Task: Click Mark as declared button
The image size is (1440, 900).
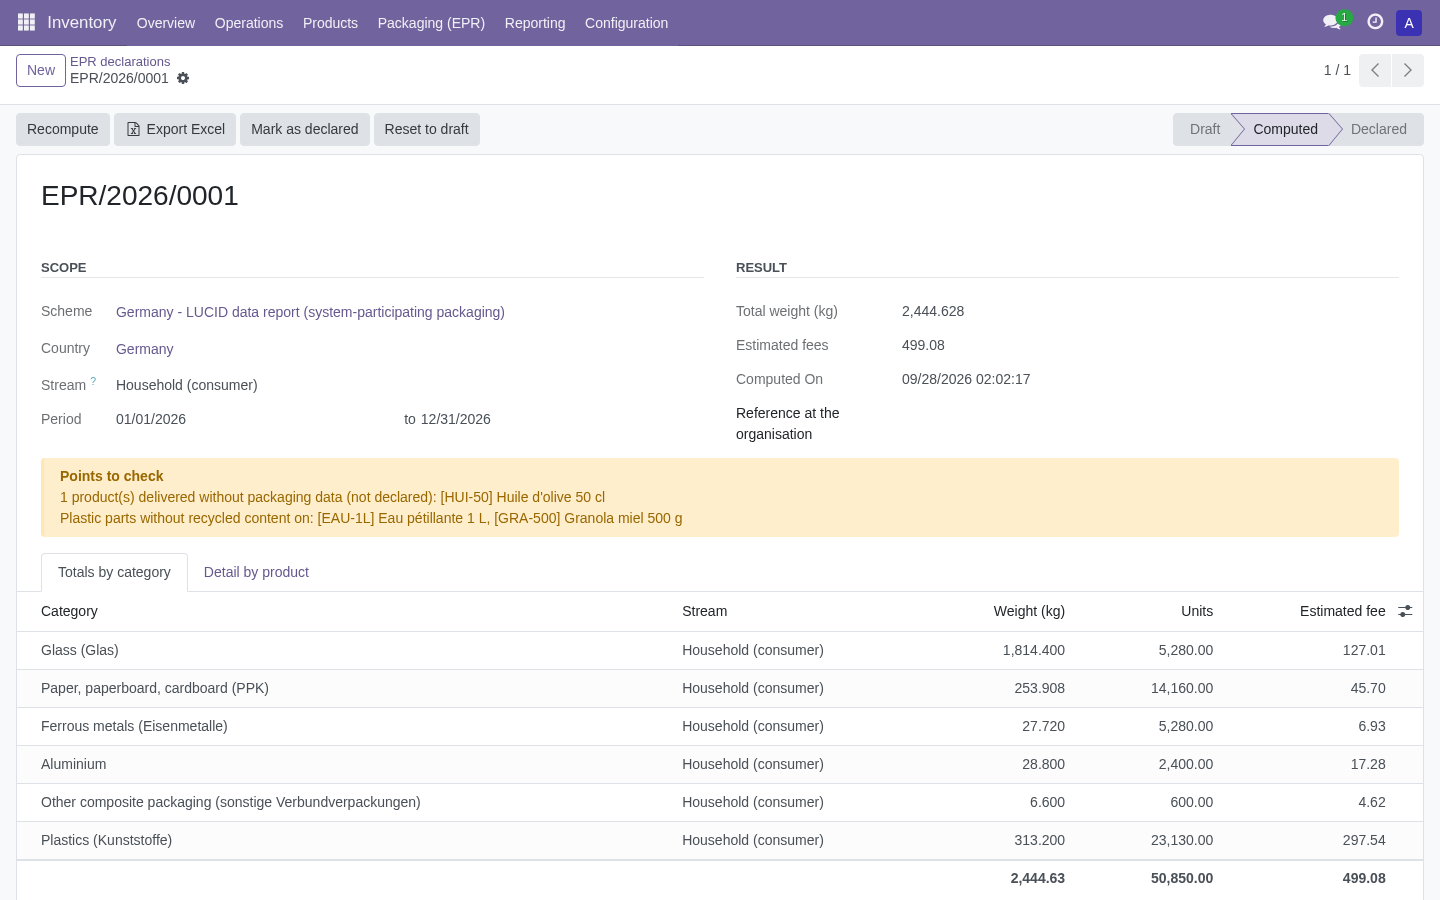Action: click(305, 129)
